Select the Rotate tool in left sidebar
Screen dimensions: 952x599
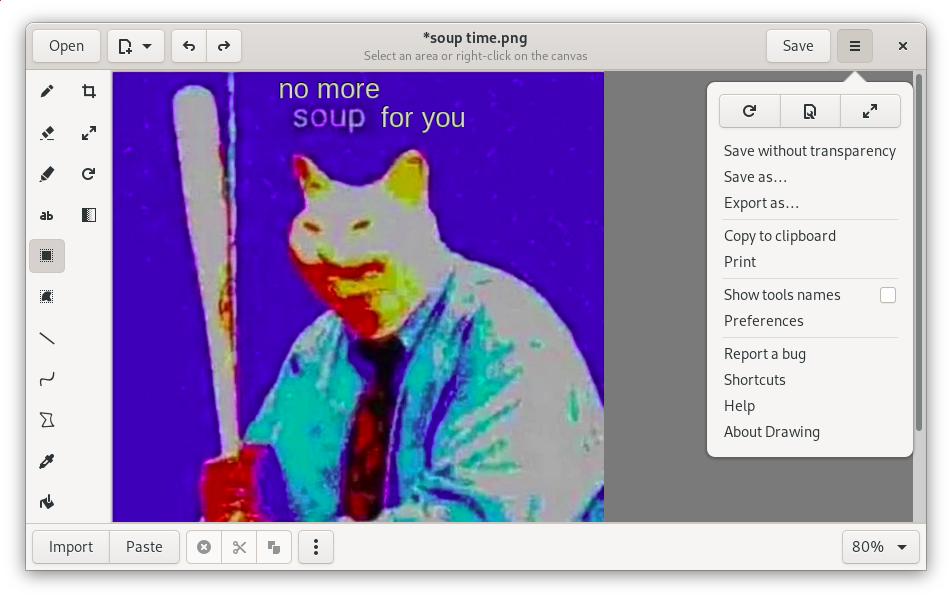(x=89, y=174)
